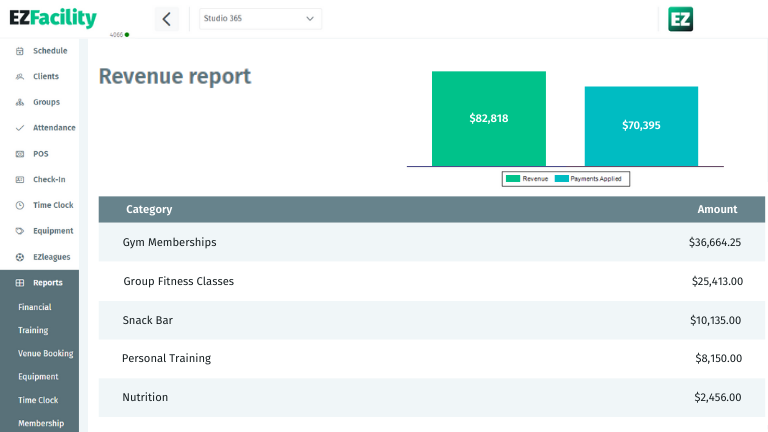Click the green $82,818 revenue bar
This screenshot has height=432, width=768.
tap(488, 118)
